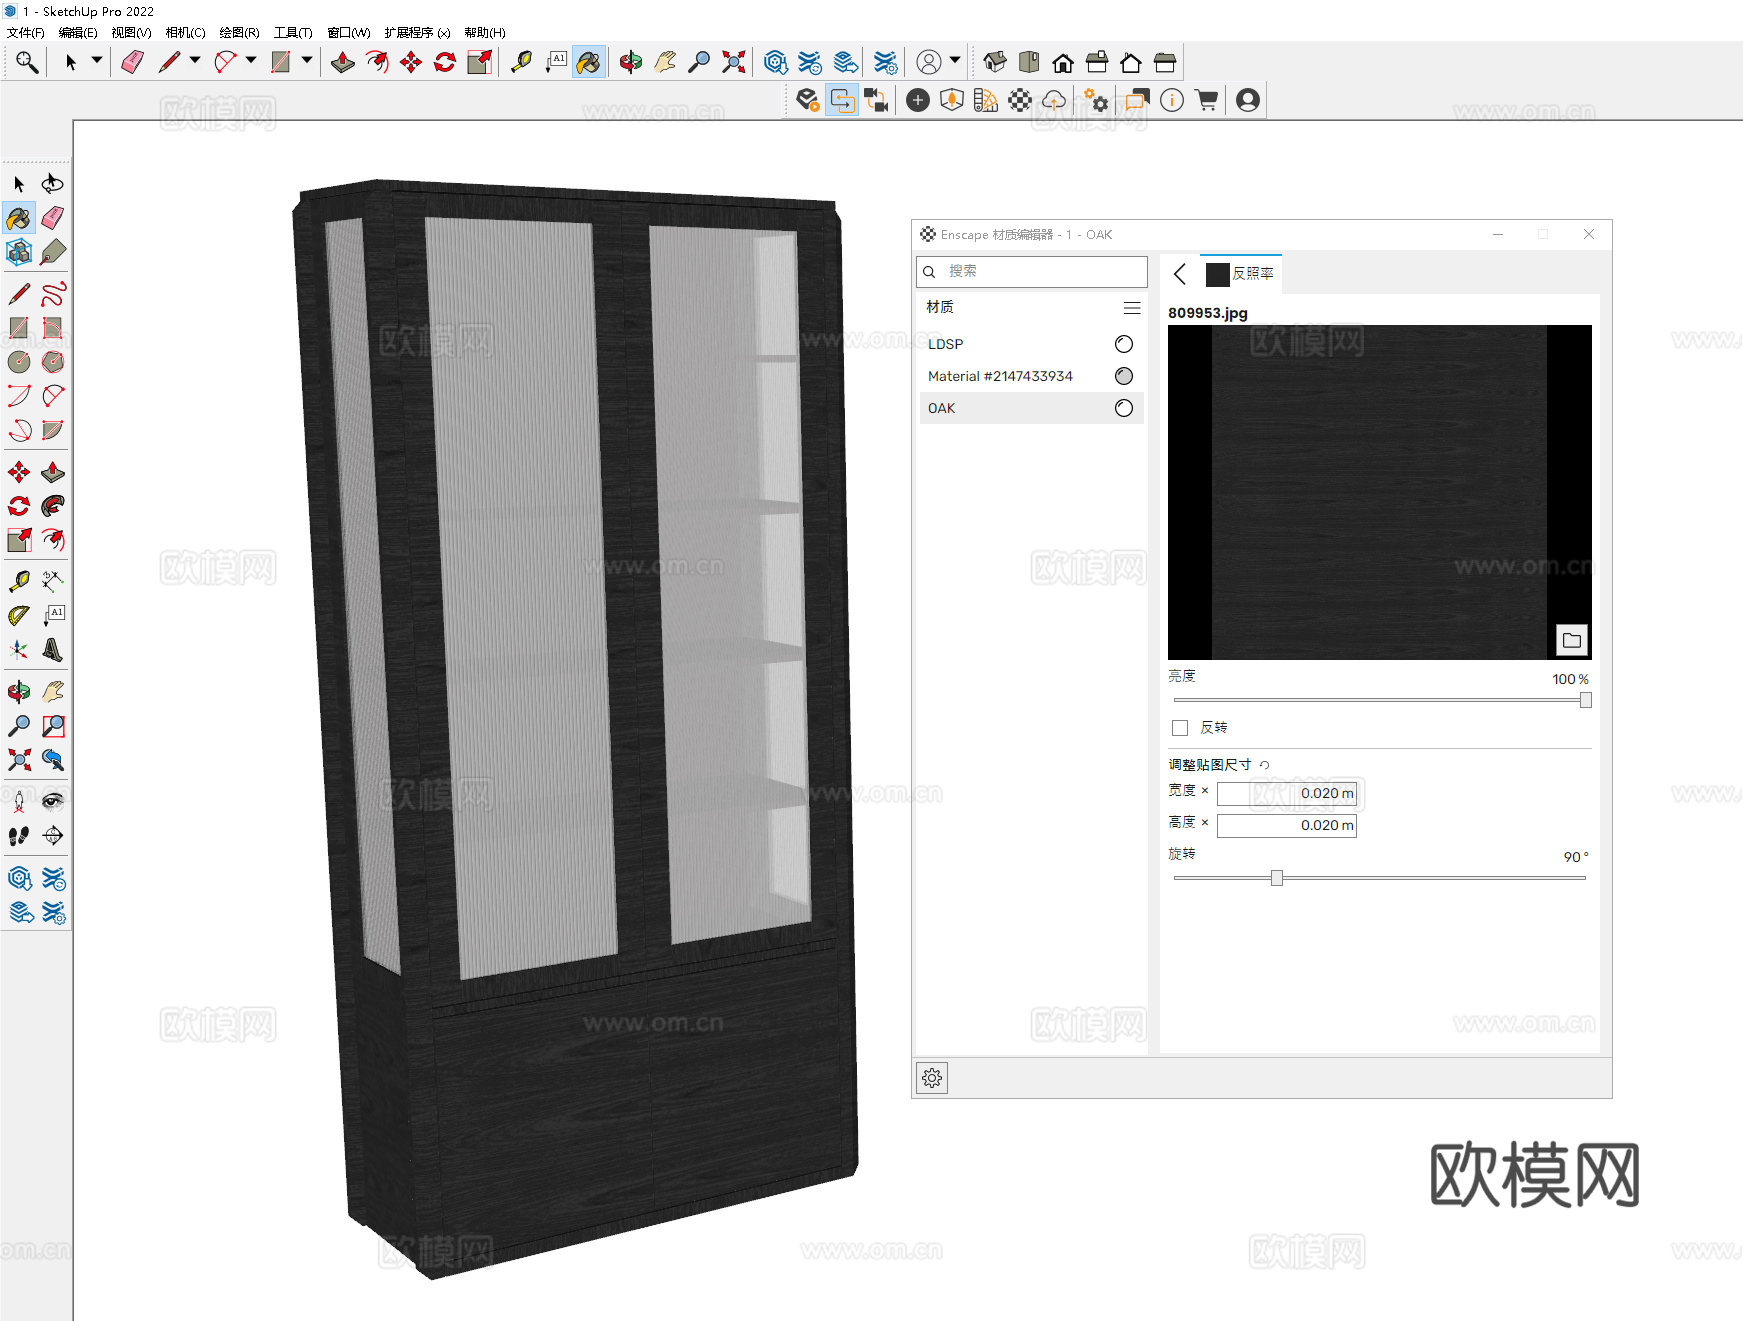This screenshot has width=1743, height=1321.
Task: Select the LDSP material radio circle
Action: 1124,344
